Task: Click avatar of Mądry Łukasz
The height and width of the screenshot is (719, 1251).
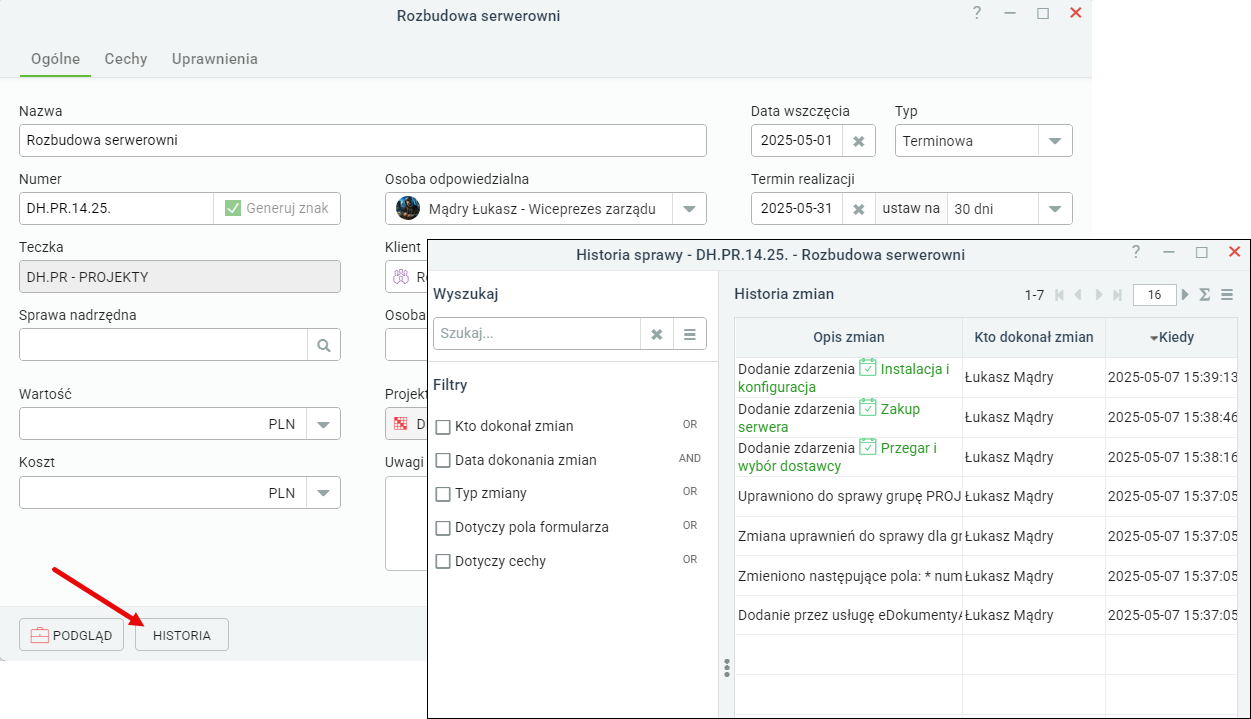Action: pos(408,208)
